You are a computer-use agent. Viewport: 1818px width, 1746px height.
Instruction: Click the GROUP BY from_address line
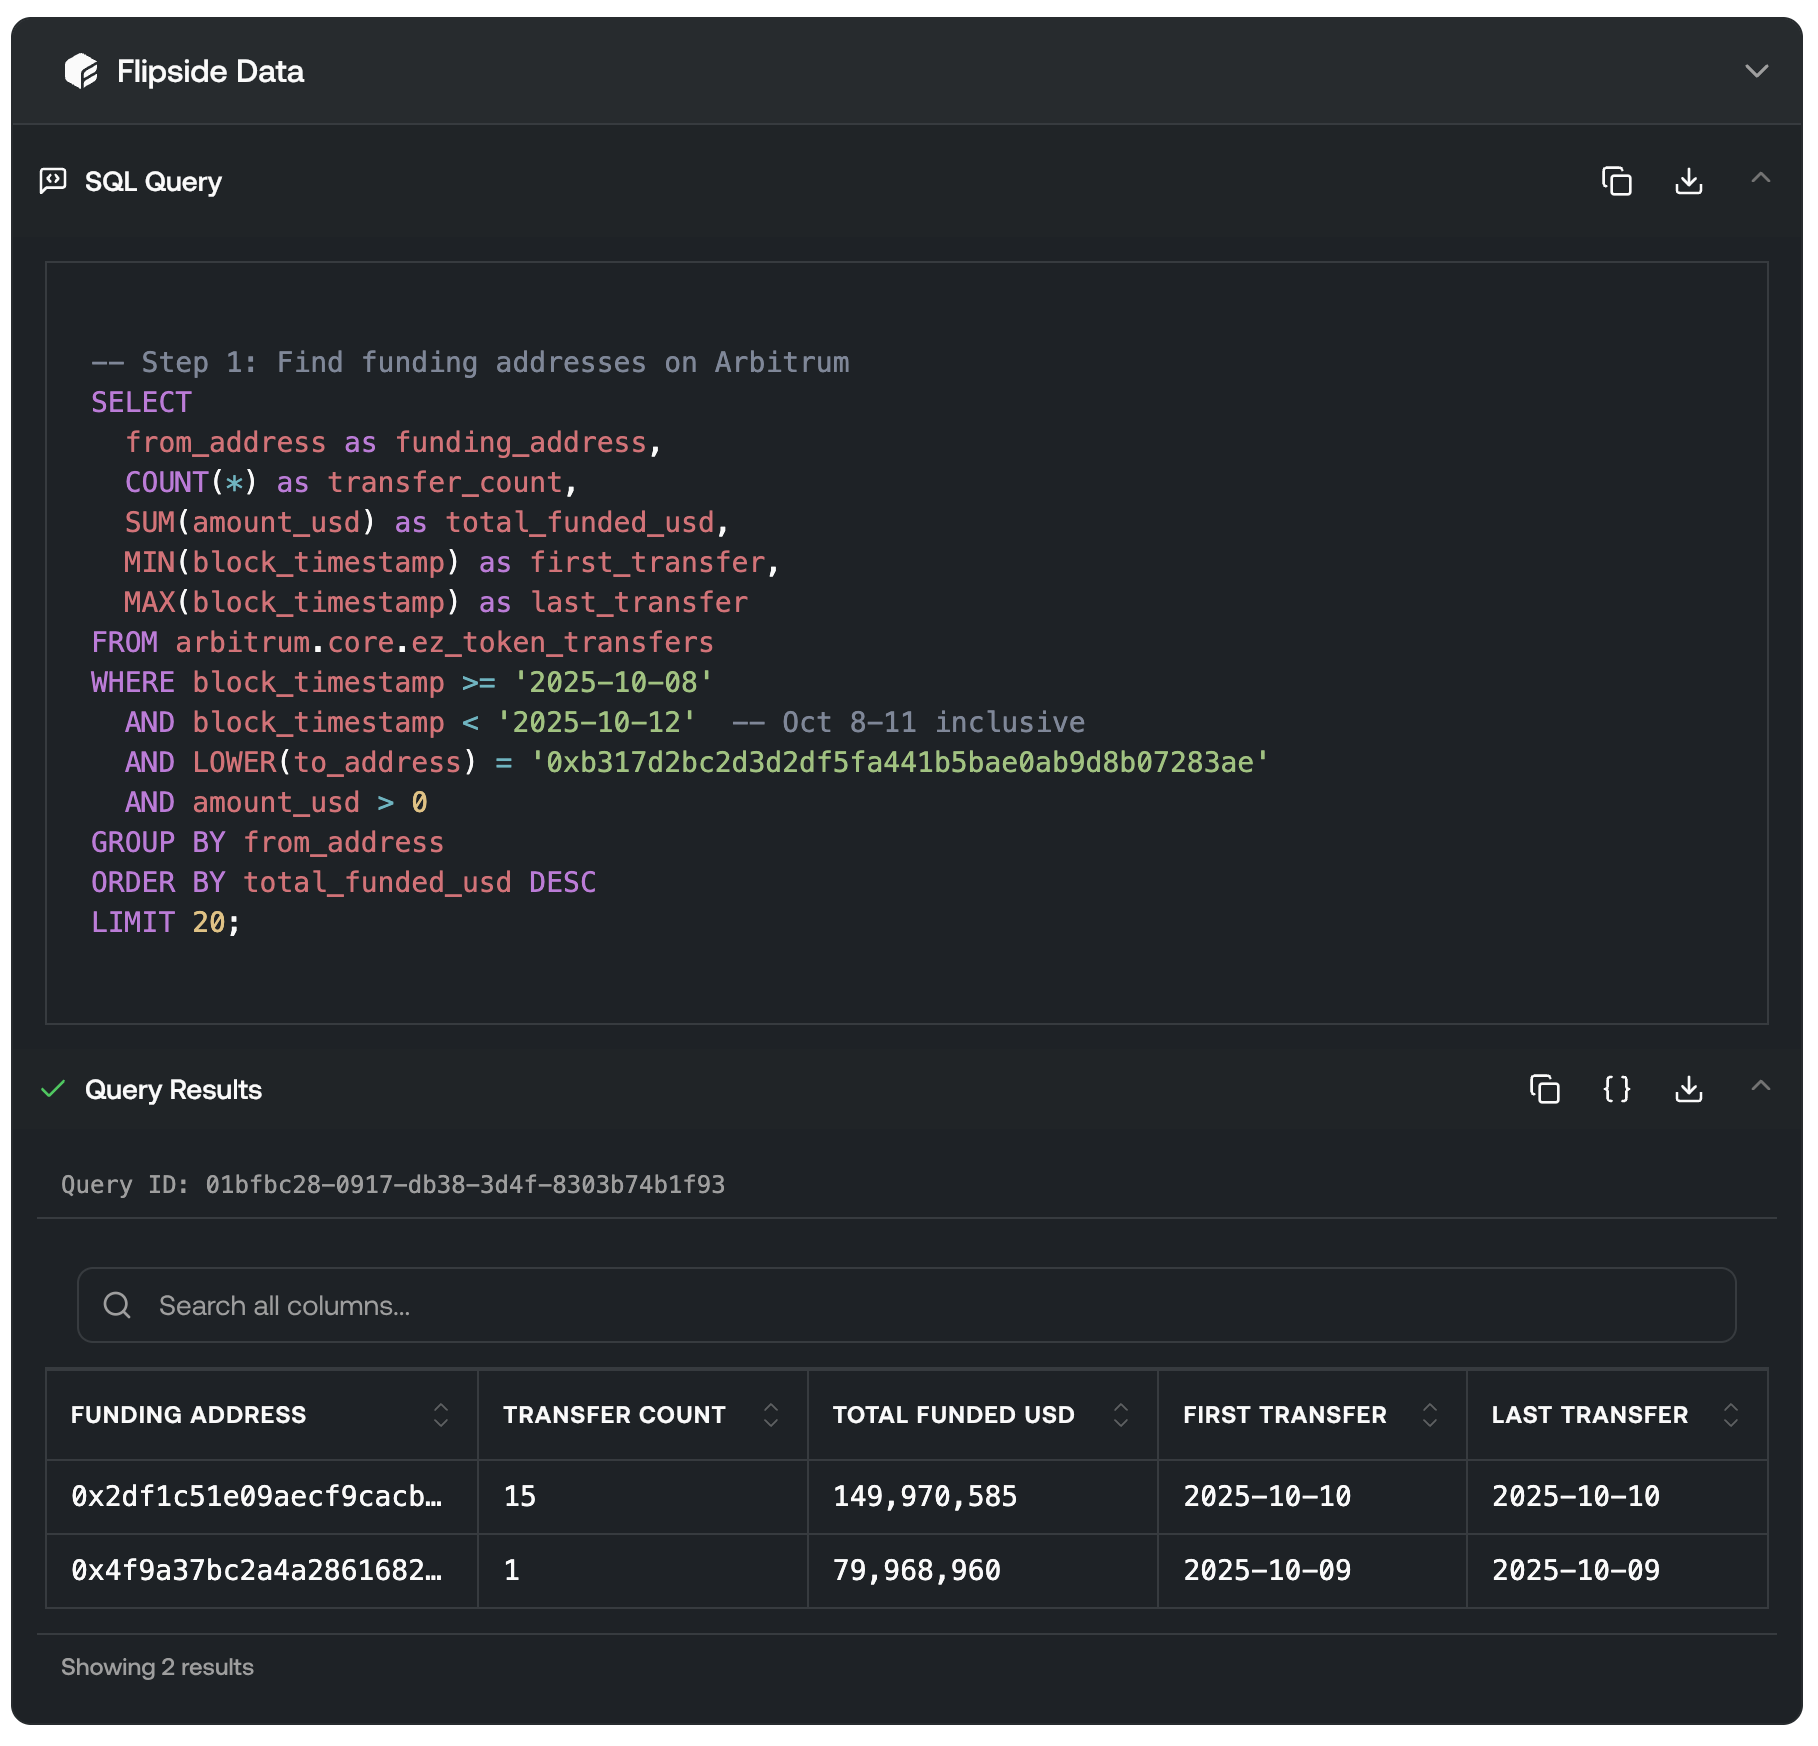point(267,842)
